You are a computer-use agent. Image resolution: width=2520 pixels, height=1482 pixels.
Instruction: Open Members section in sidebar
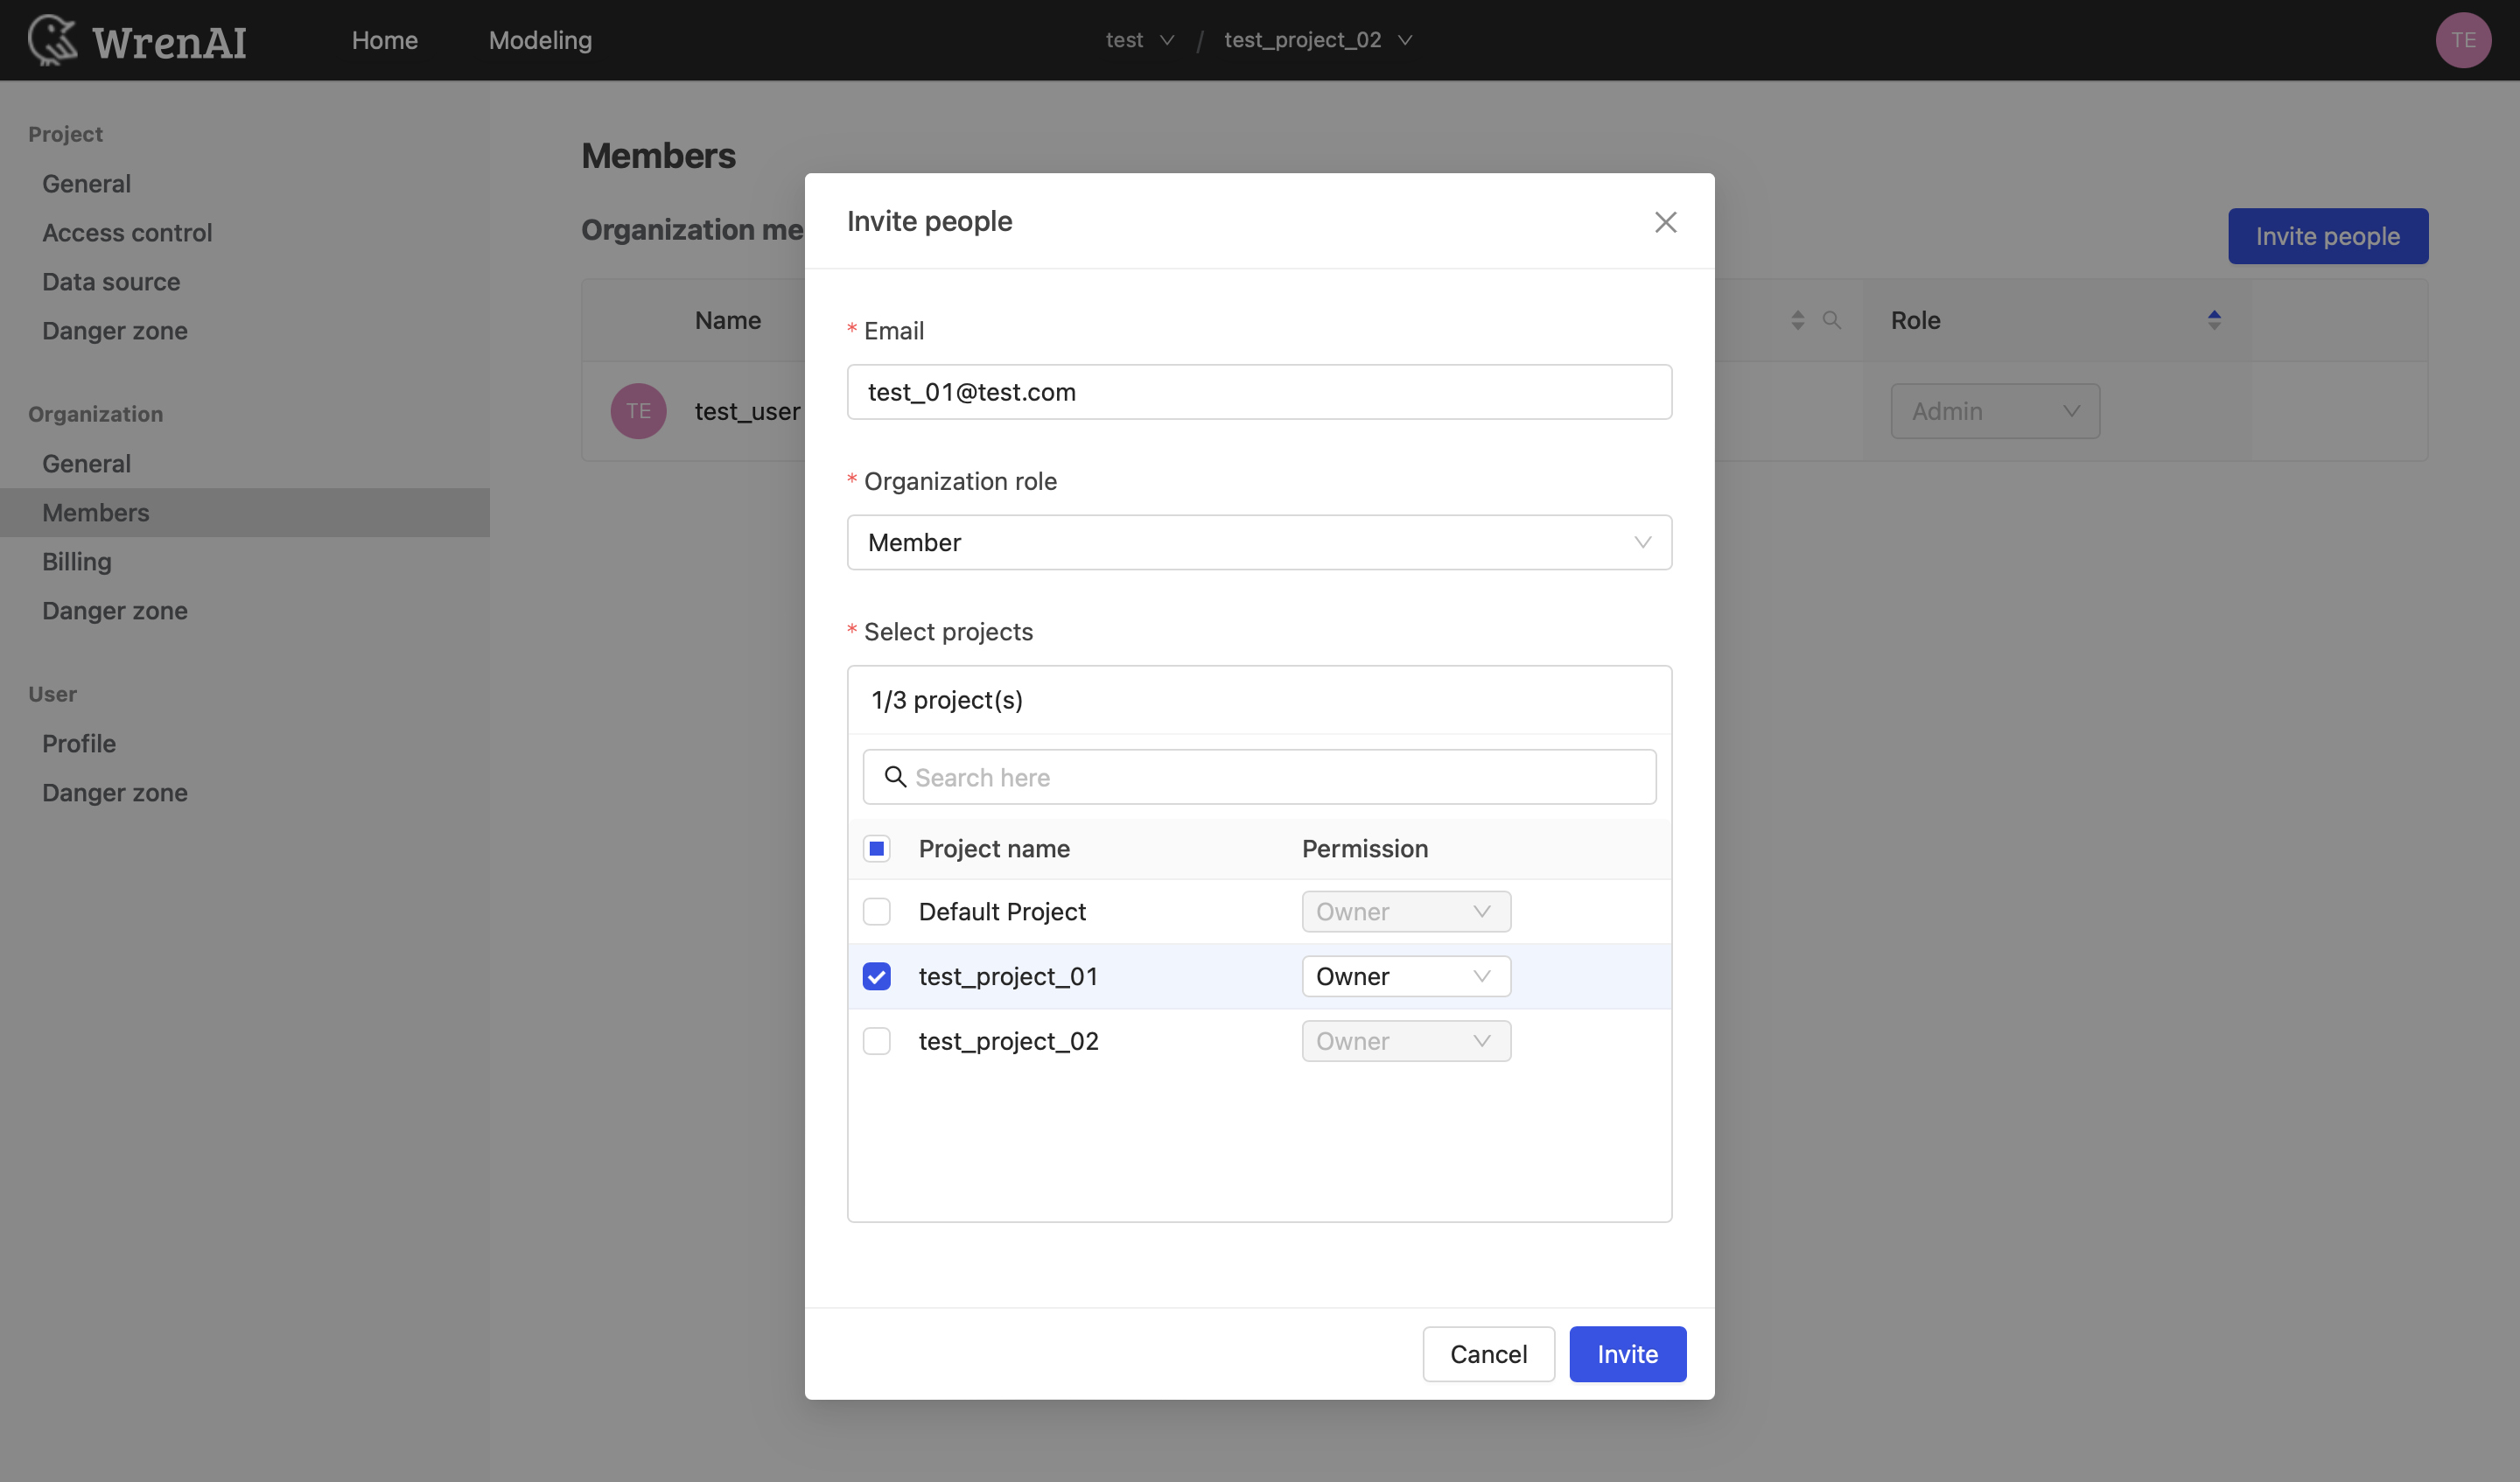point(95,510)
